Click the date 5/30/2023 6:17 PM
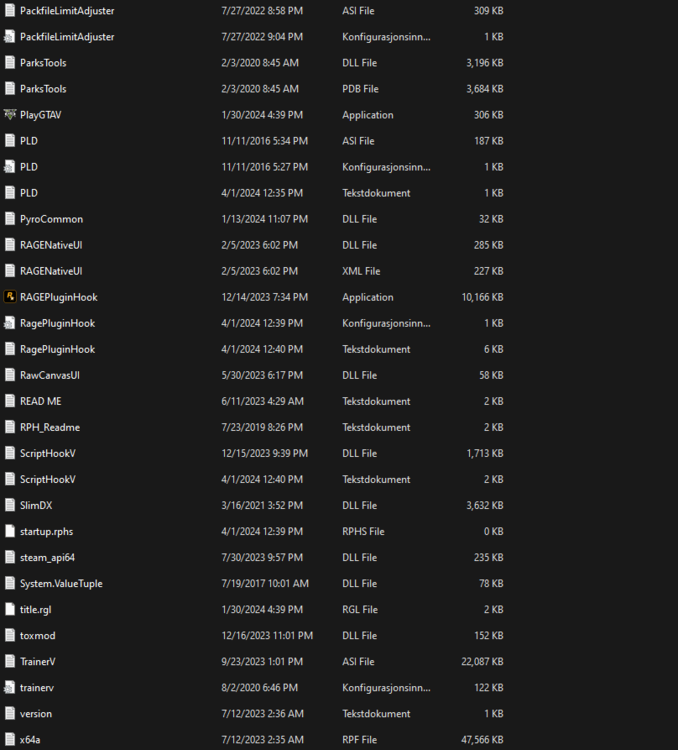Screen dimensions: 678x750 coord(262,375)
